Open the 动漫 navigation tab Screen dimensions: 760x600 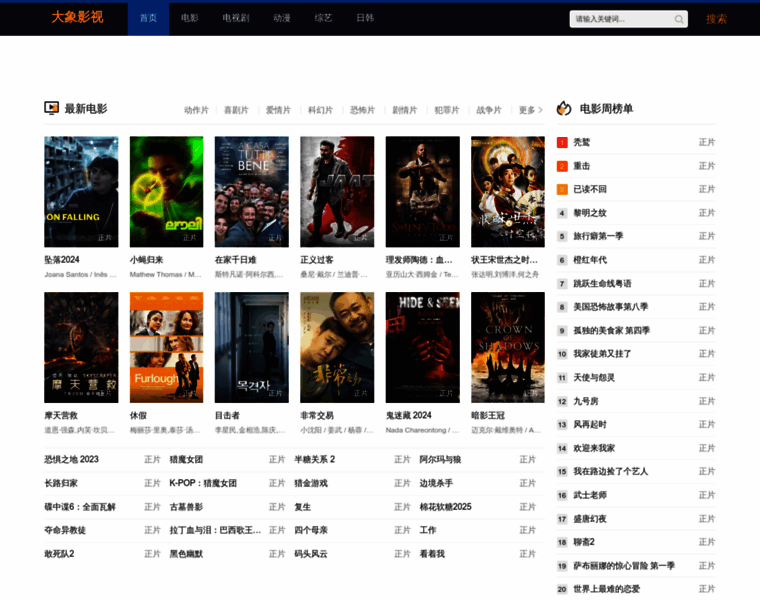[282, 18]
